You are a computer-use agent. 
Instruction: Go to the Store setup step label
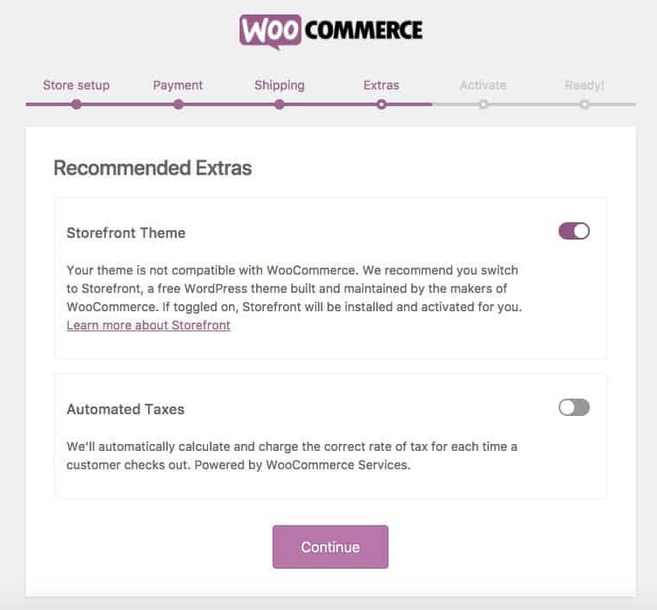click(76, 85)
